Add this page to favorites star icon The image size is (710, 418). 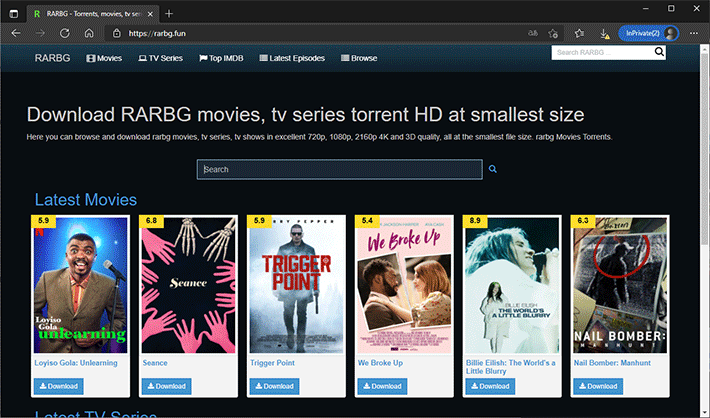pos(553,33)
